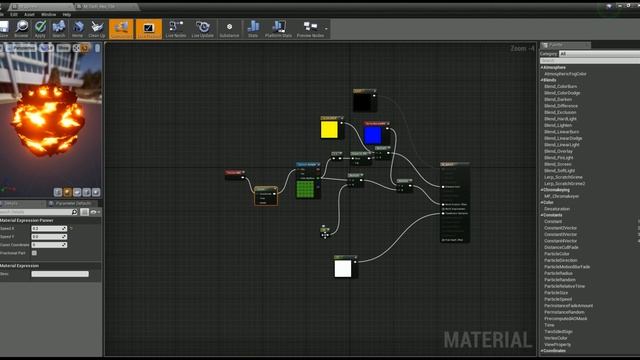Select the blue color node swatch
The height and width of the screenshot is (360, 640).
pos(373,135)
